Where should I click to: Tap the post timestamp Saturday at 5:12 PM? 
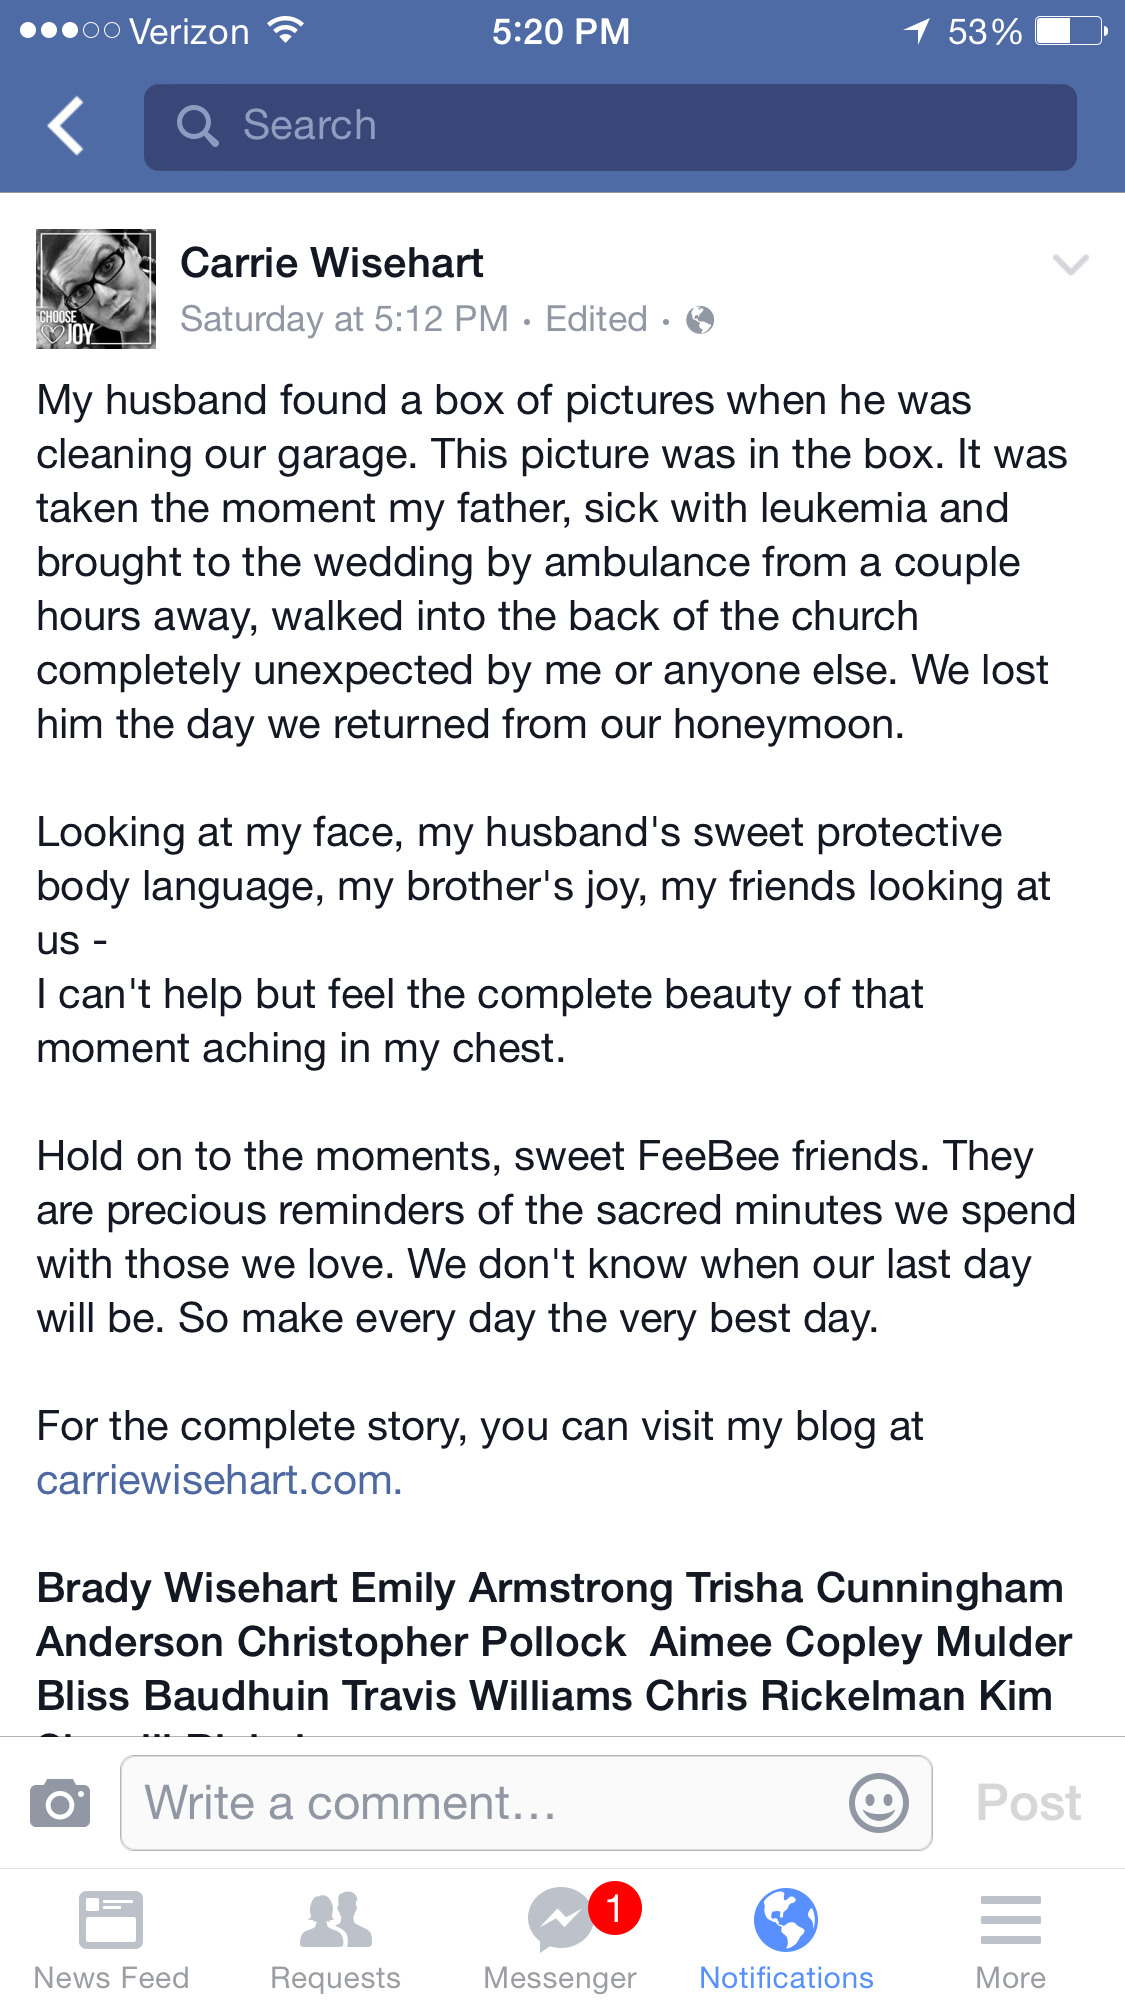(344, 320)
